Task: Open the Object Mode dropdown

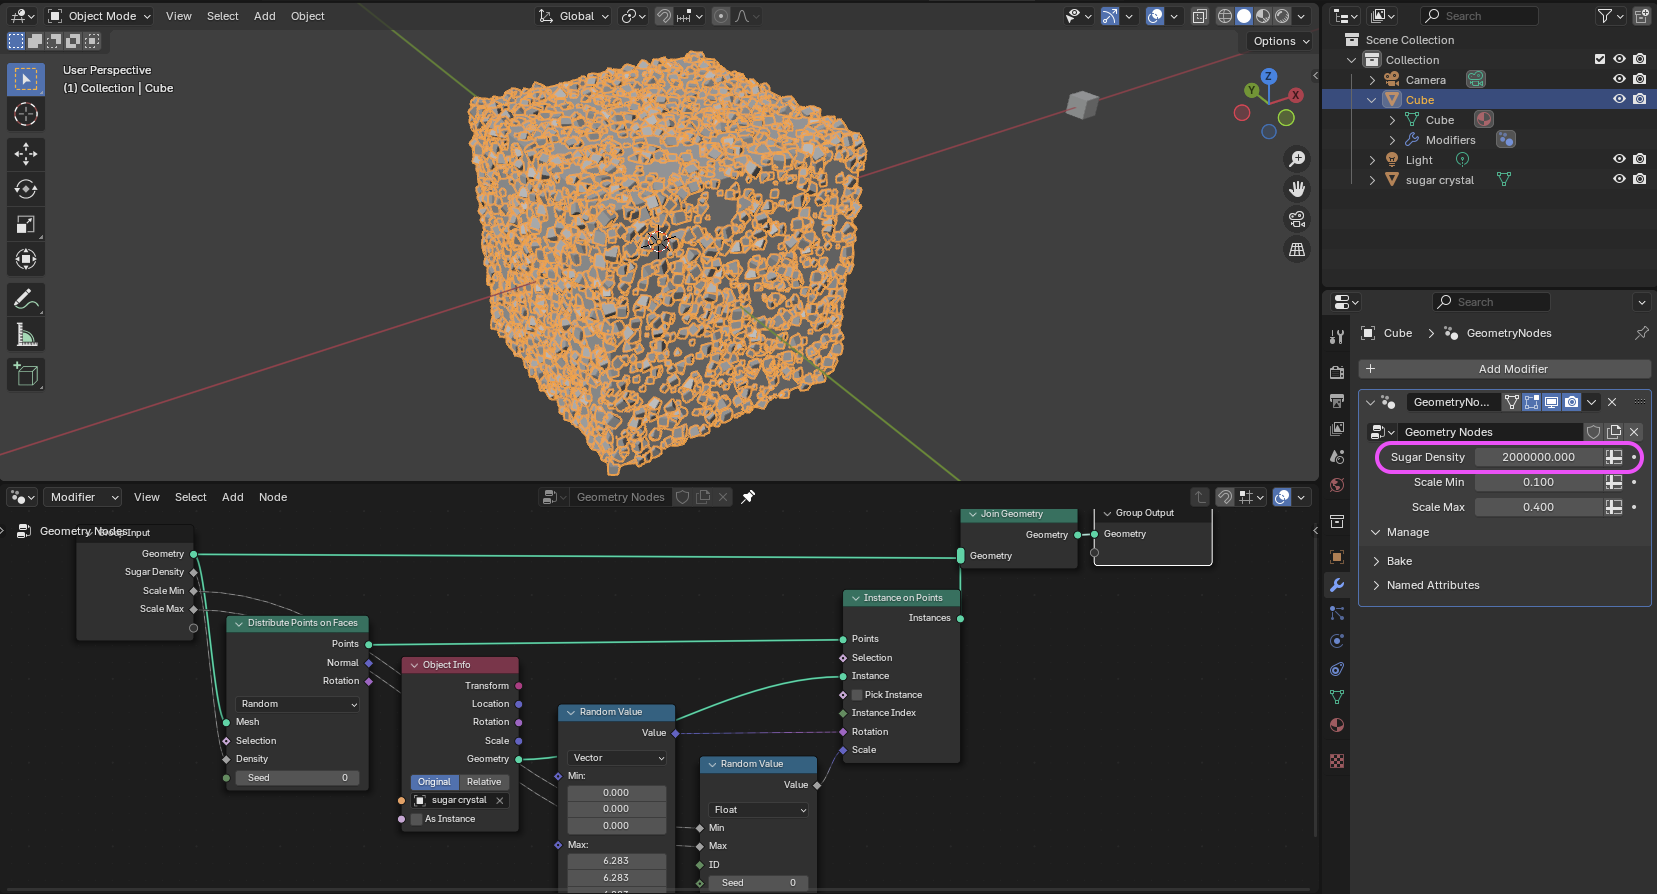Action: pos(100,16)
